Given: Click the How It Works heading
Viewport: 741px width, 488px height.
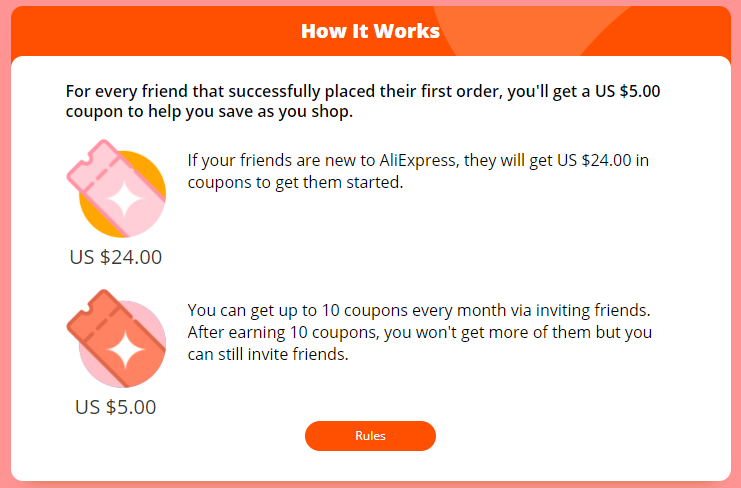Looking at the screenshot, I should click(x=370, y=31).
